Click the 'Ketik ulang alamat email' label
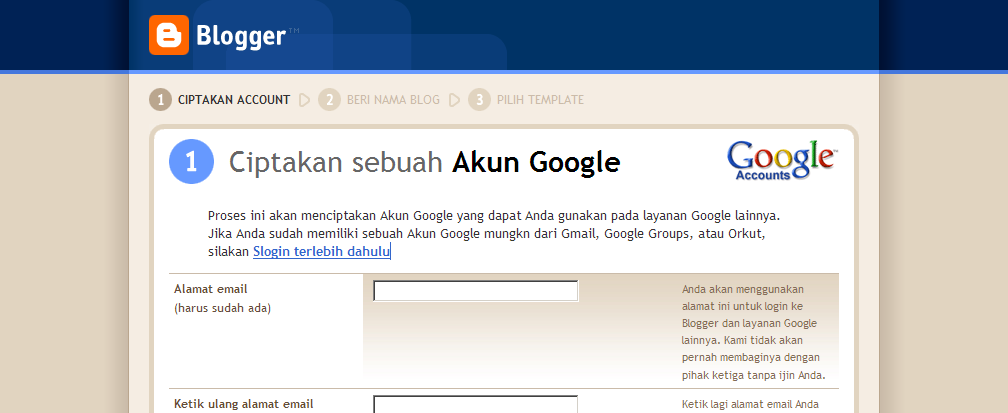Screen dimensions: 1008x413 pos(244,404)
